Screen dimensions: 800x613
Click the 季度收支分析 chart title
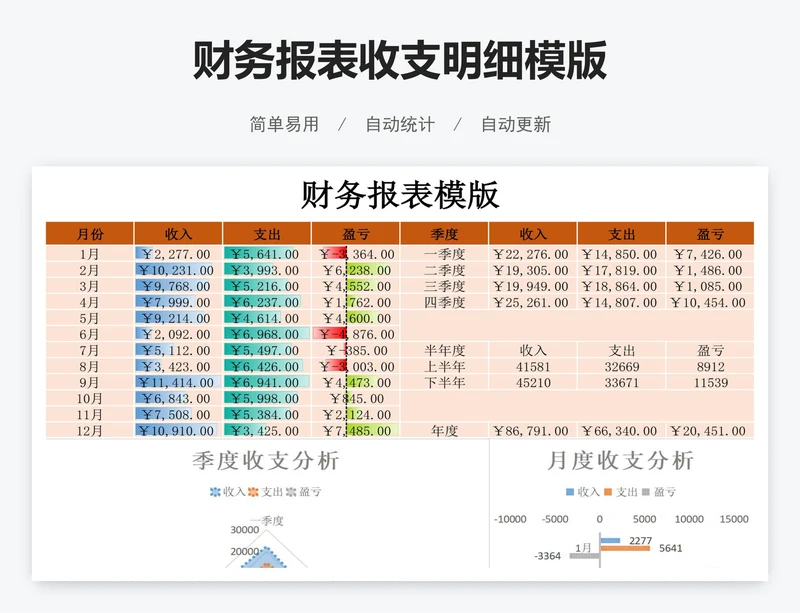click(x=265, y=460)
